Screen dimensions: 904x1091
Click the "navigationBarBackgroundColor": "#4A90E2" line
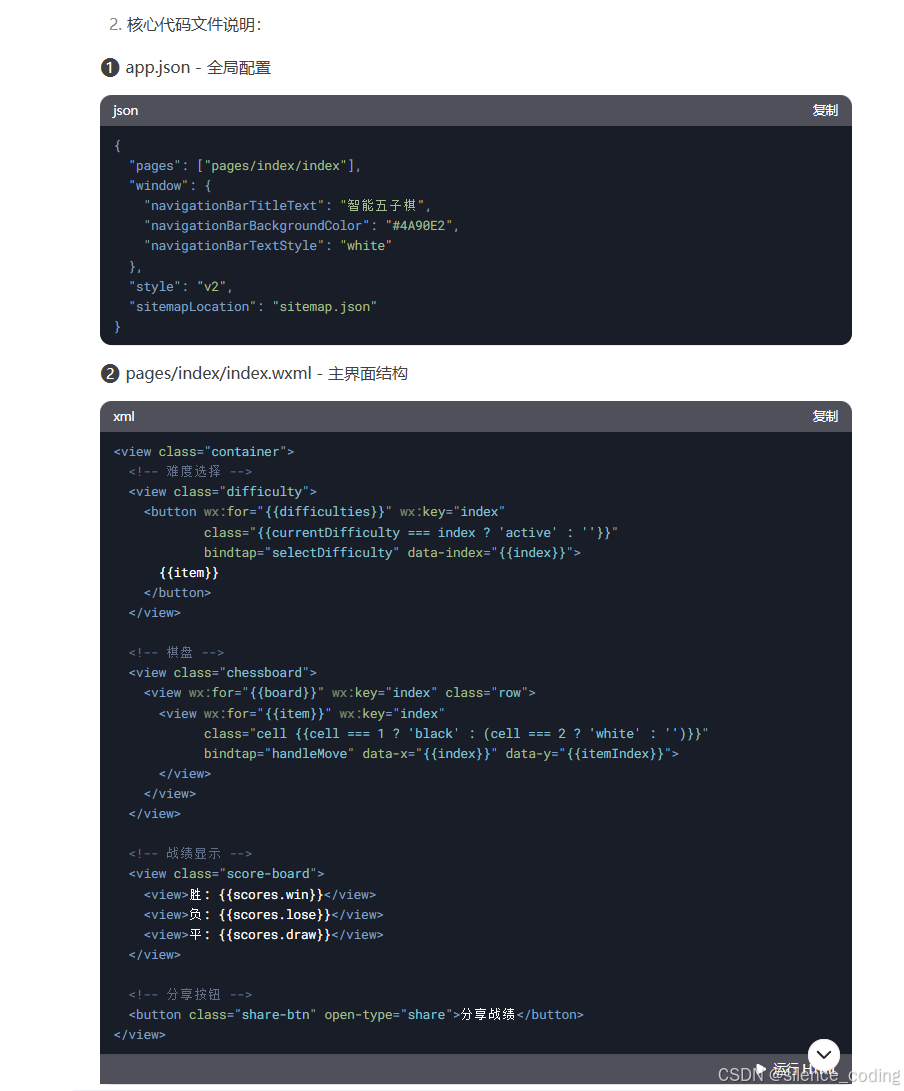pyautogui.click(x=301, y=226)
